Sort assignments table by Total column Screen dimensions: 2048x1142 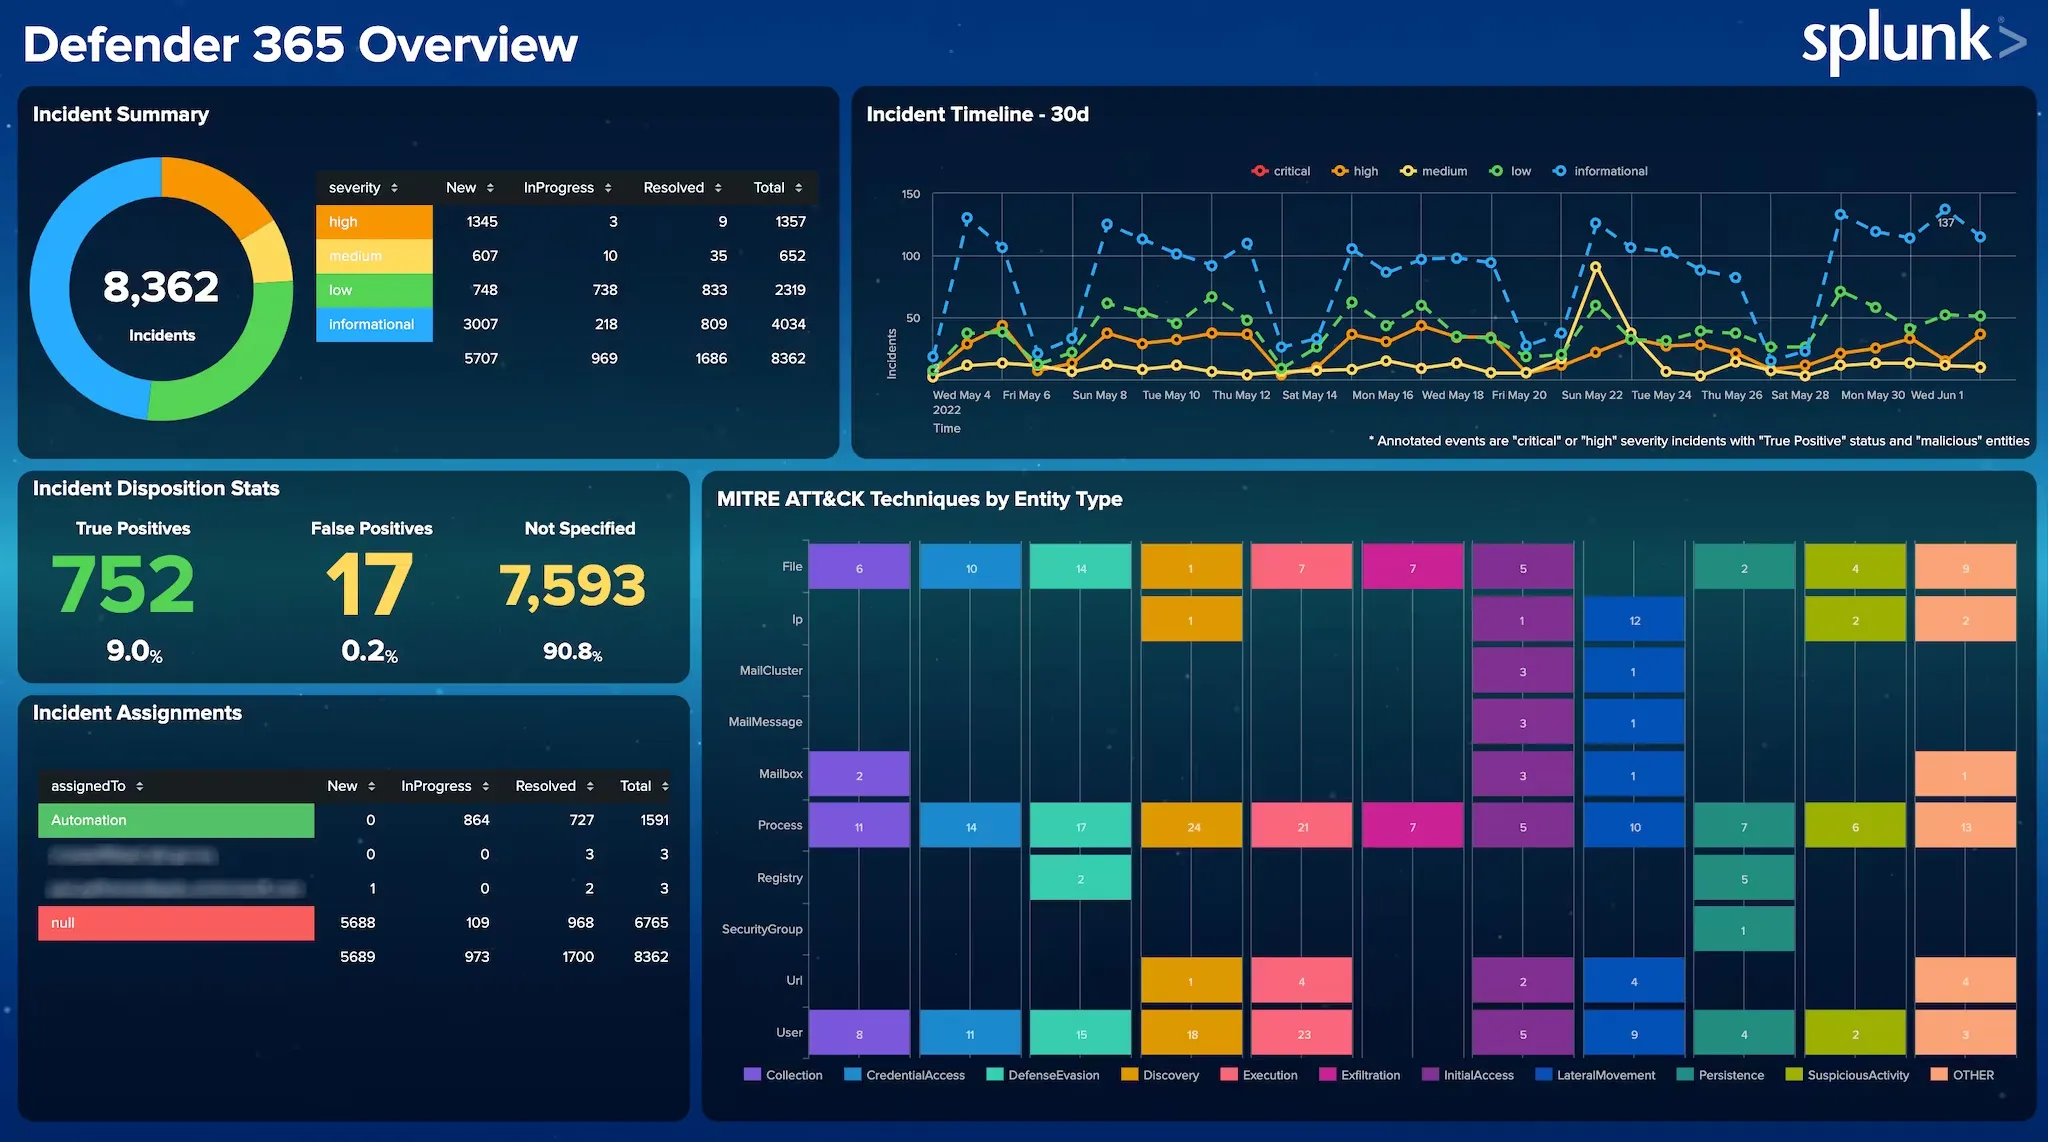click(x=644, y=786)
